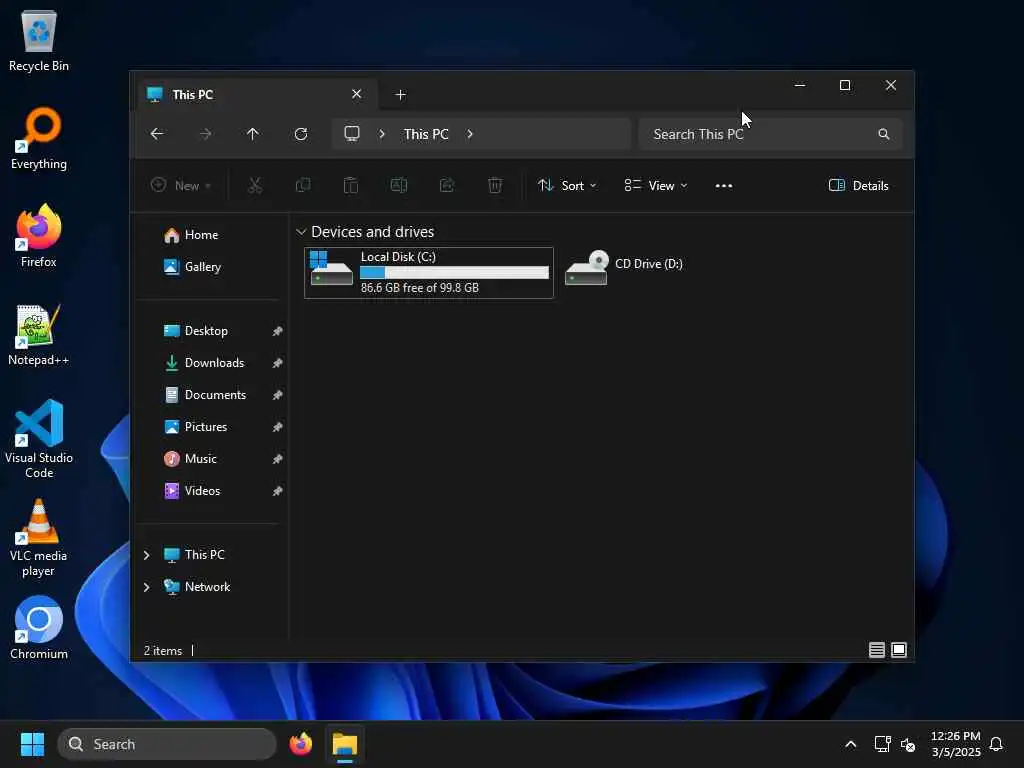The image size is (1024, 768).
Task: Click the chevron after This PC in address bar
Action: 470,134
